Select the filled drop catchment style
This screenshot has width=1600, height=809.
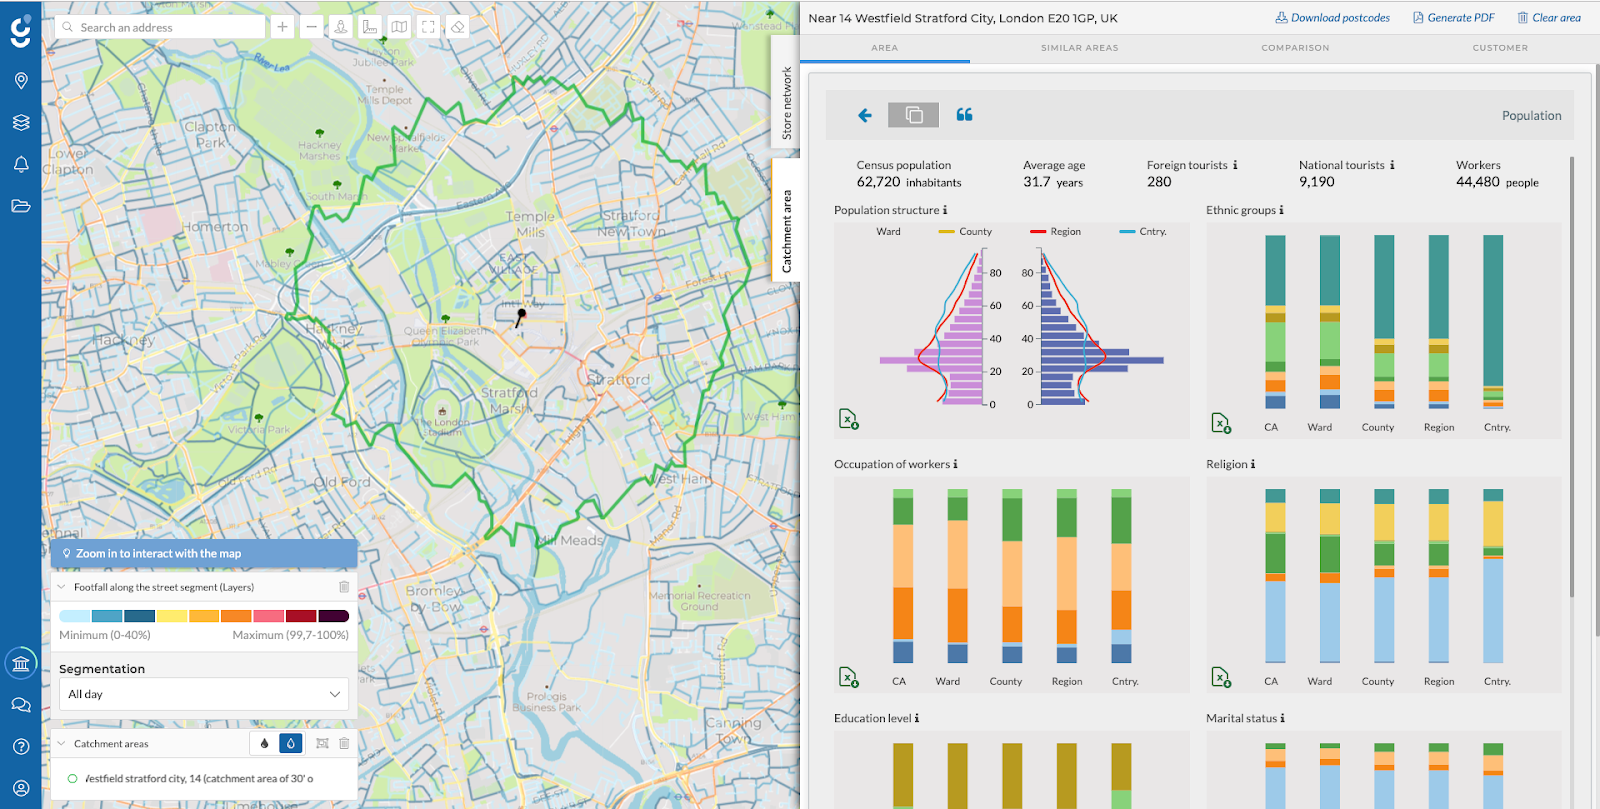[x=264, y=743]
